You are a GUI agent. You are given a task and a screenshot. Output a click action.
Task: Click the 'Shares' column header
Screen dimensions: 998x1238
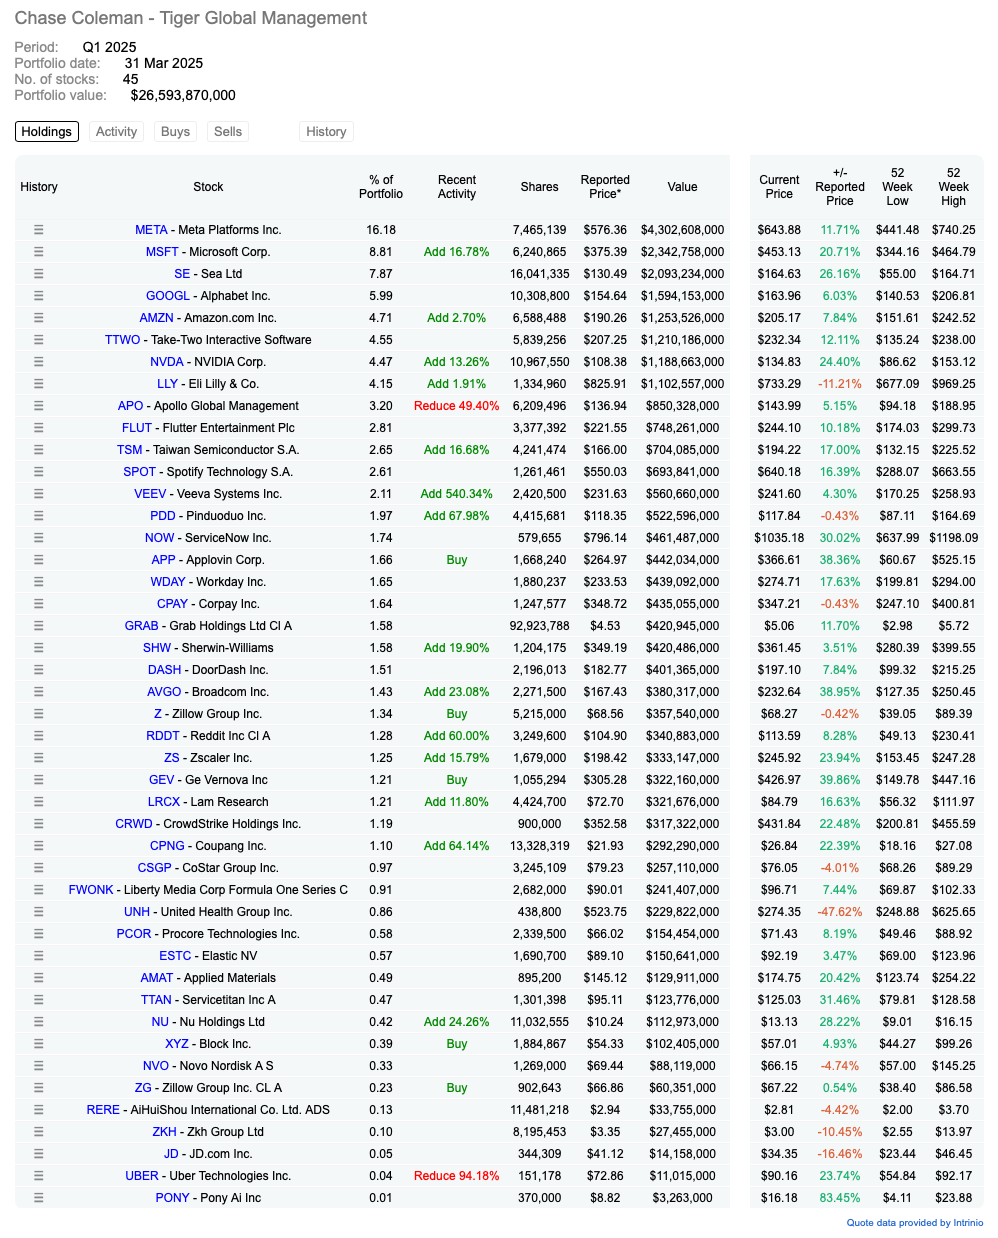[540, 187]
